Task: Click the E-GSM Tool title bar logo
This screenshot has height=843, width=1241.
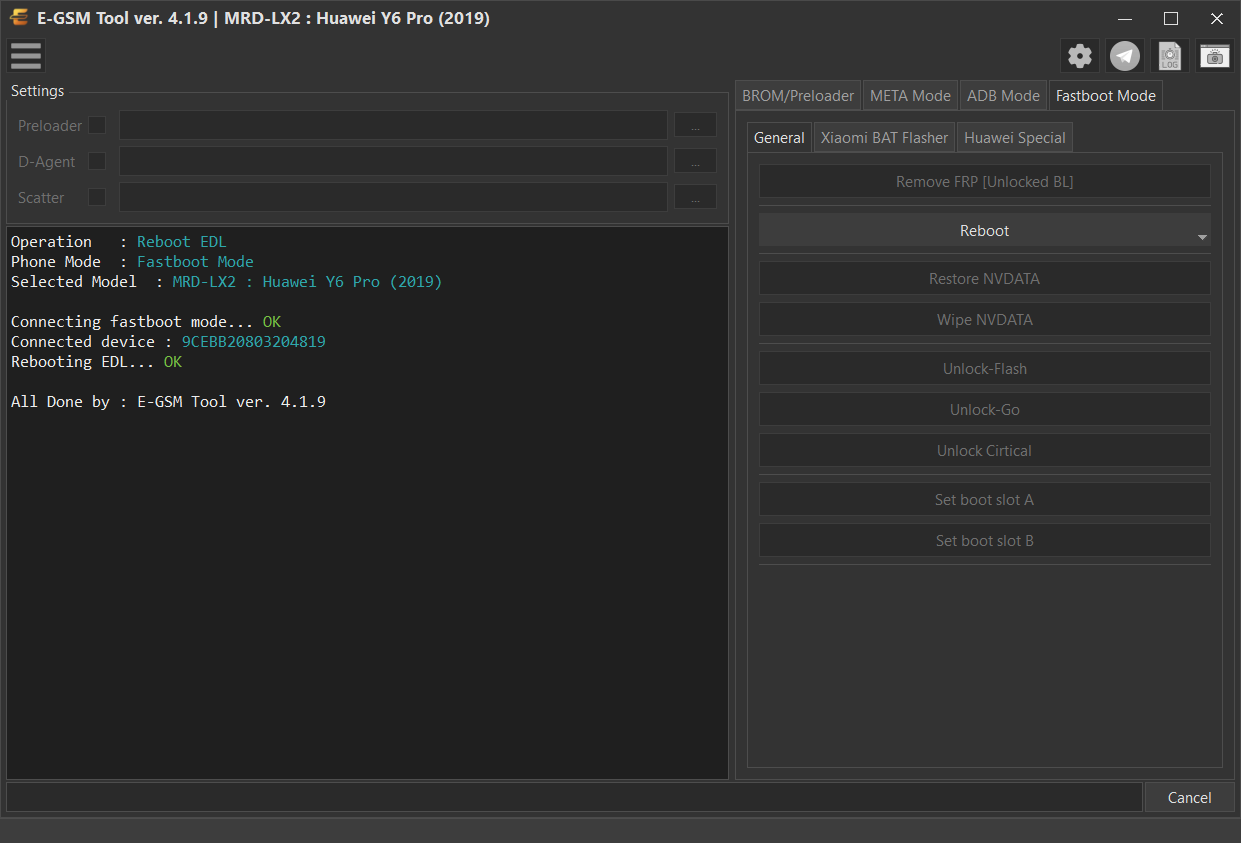Action: (x=19, y=18)
